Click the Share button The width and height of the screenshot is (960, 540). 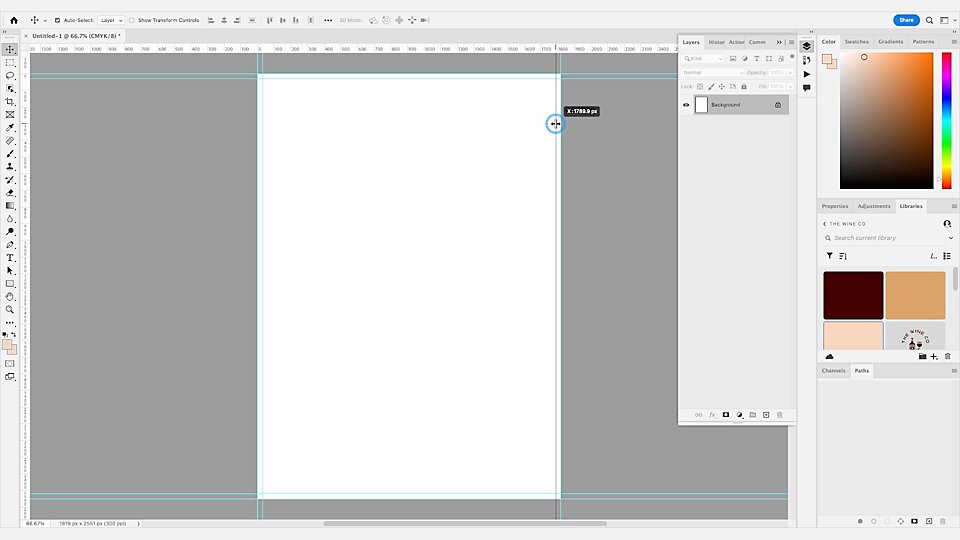pos(906,20)
